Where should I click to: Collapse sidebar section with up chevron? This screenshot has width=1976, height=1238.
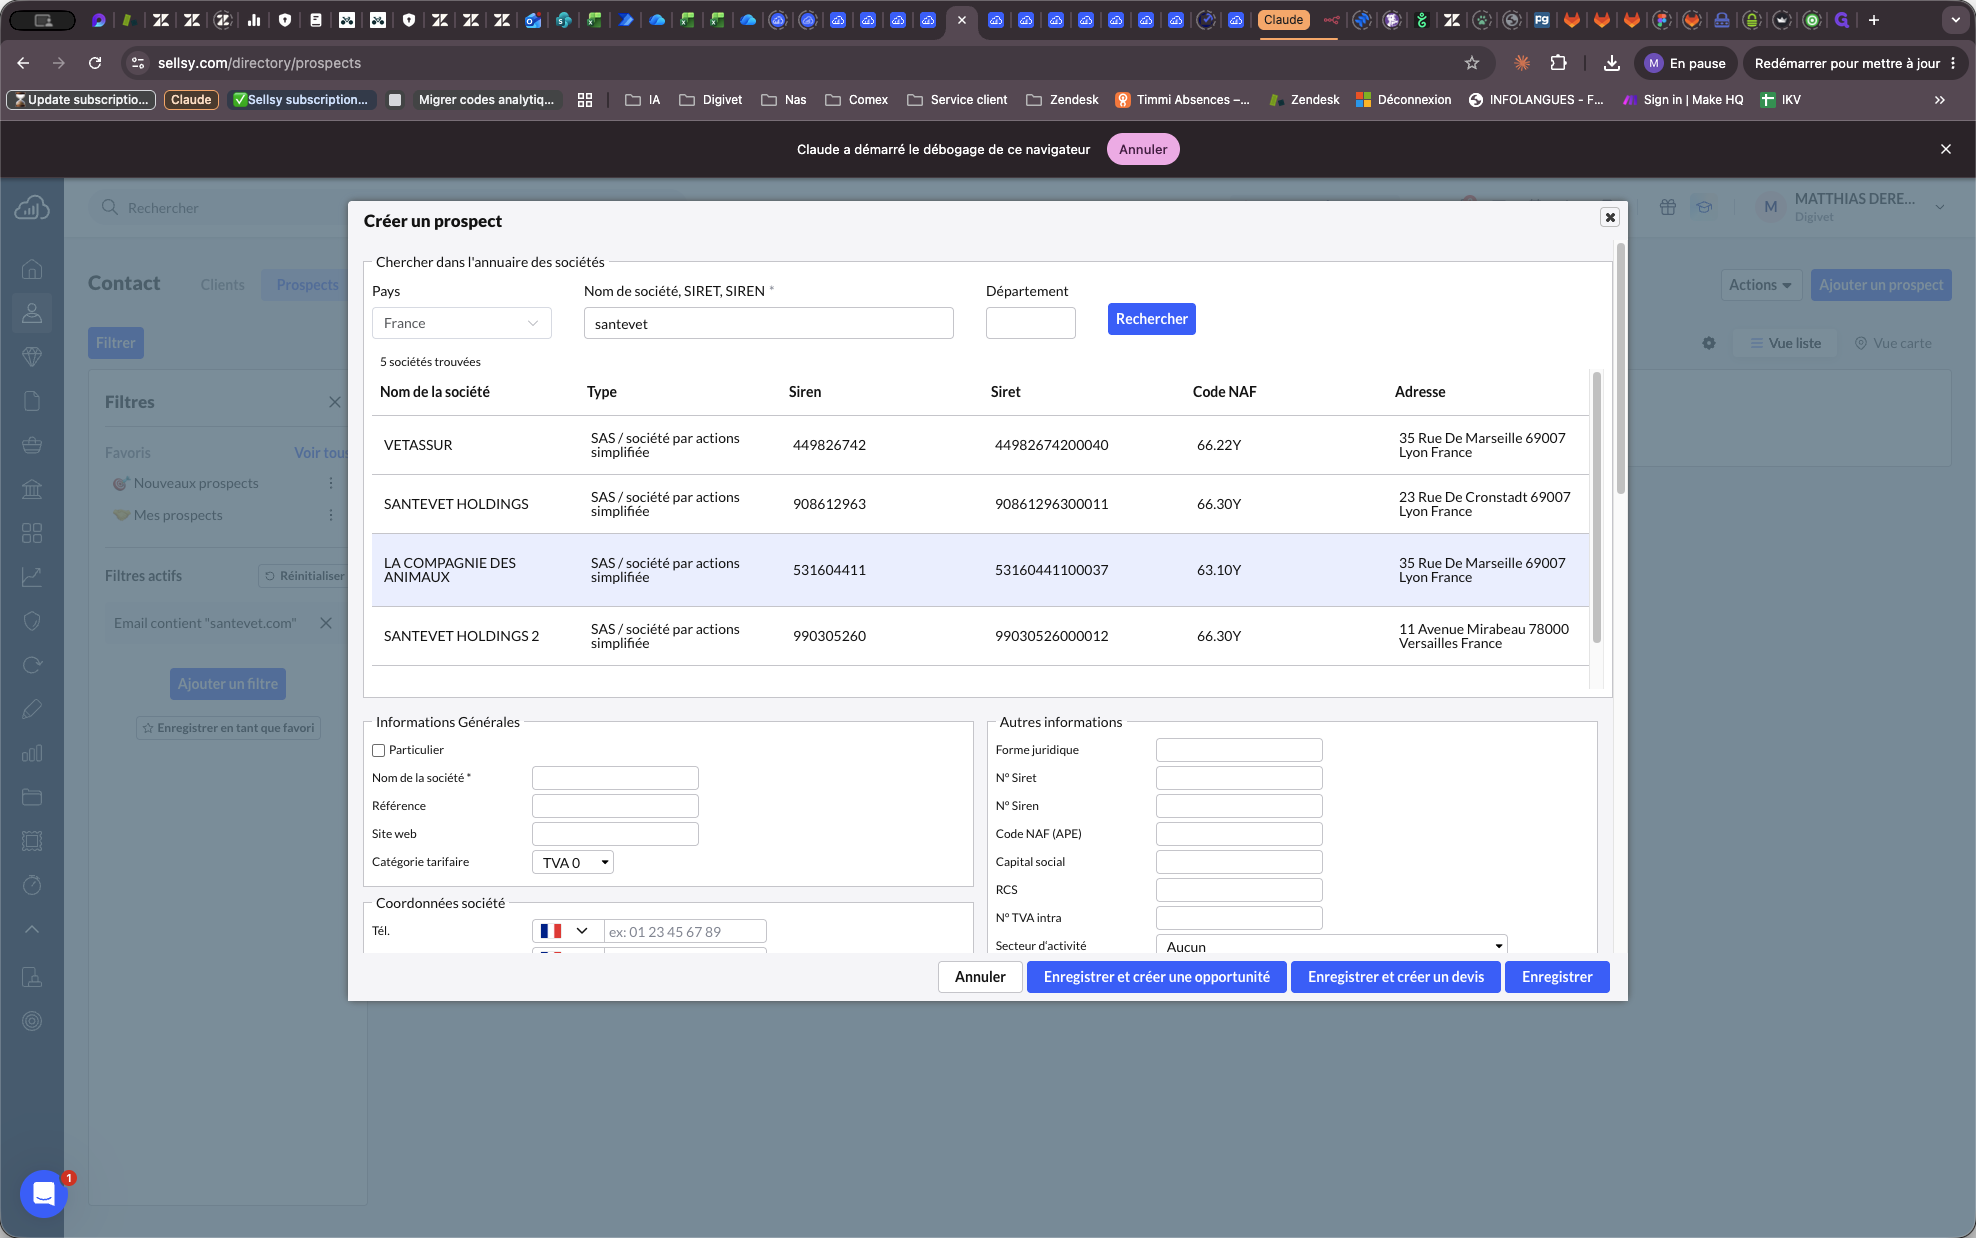coord(32,929)
